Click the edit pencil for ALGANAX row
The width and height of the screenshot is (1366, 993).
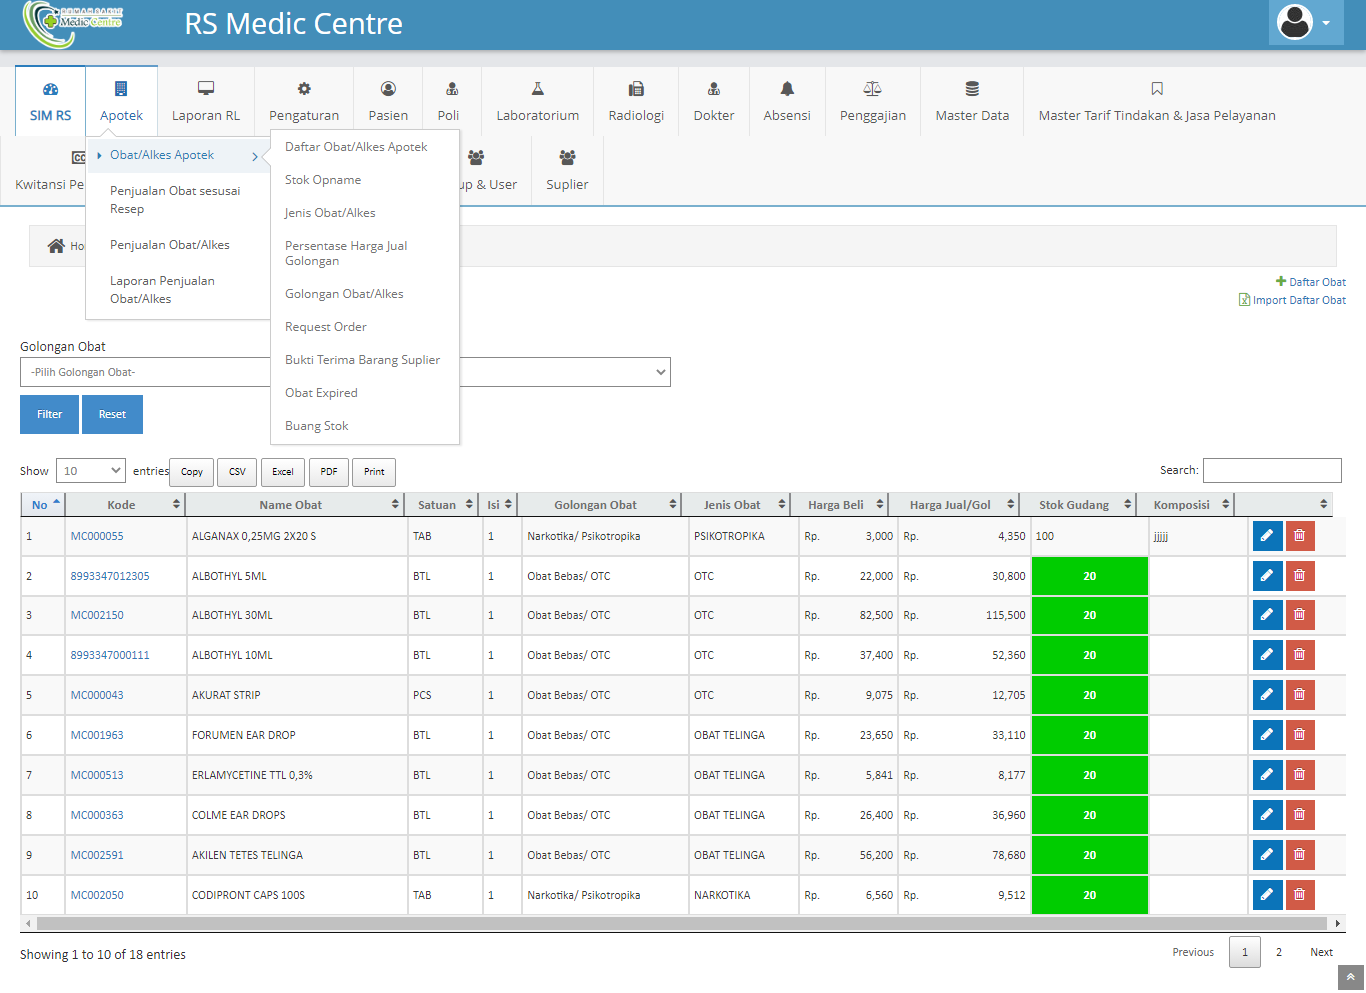pos(1267,536)
